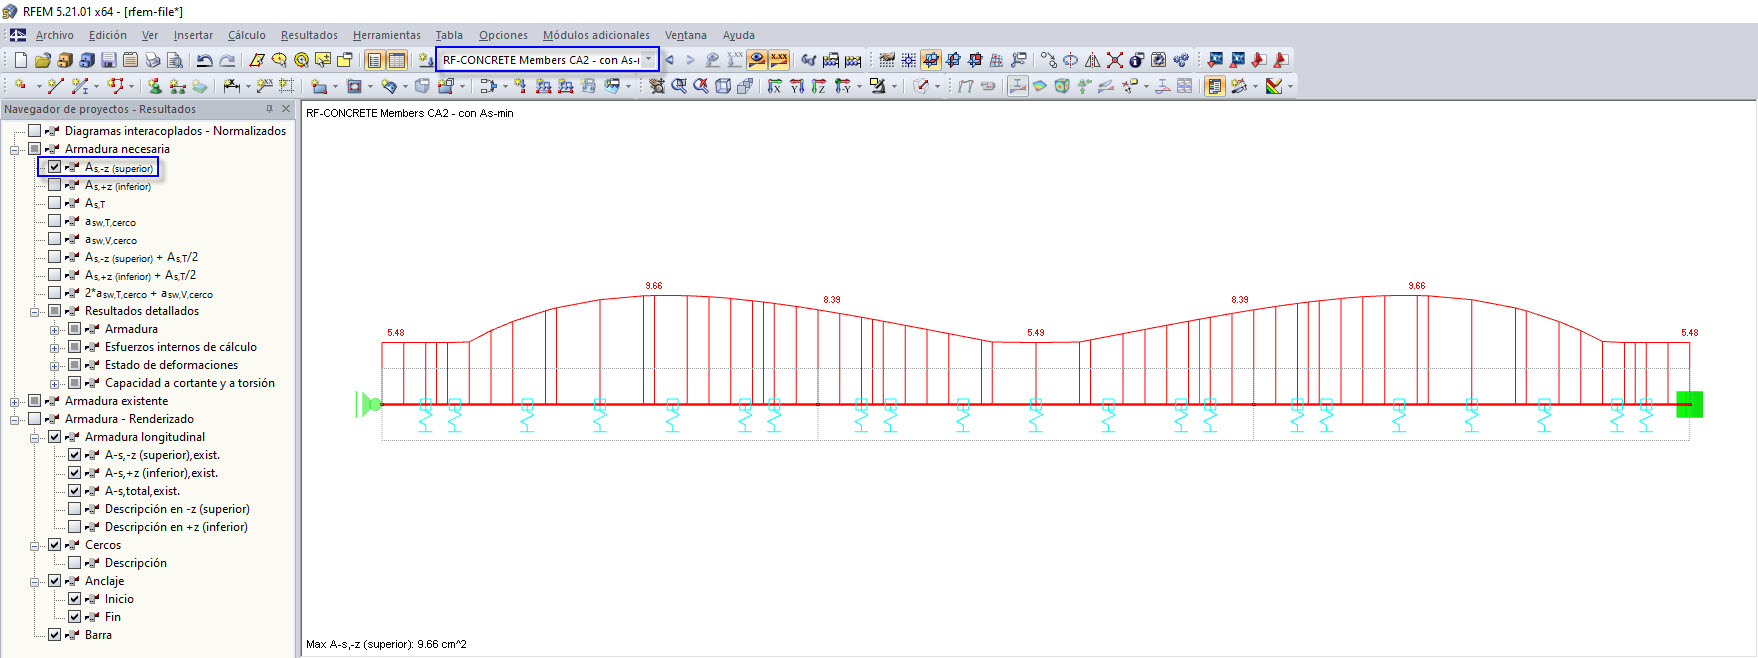Click the New line tool icon
1758x658 pixels.
pyautogui.click(x=56, y=86)
